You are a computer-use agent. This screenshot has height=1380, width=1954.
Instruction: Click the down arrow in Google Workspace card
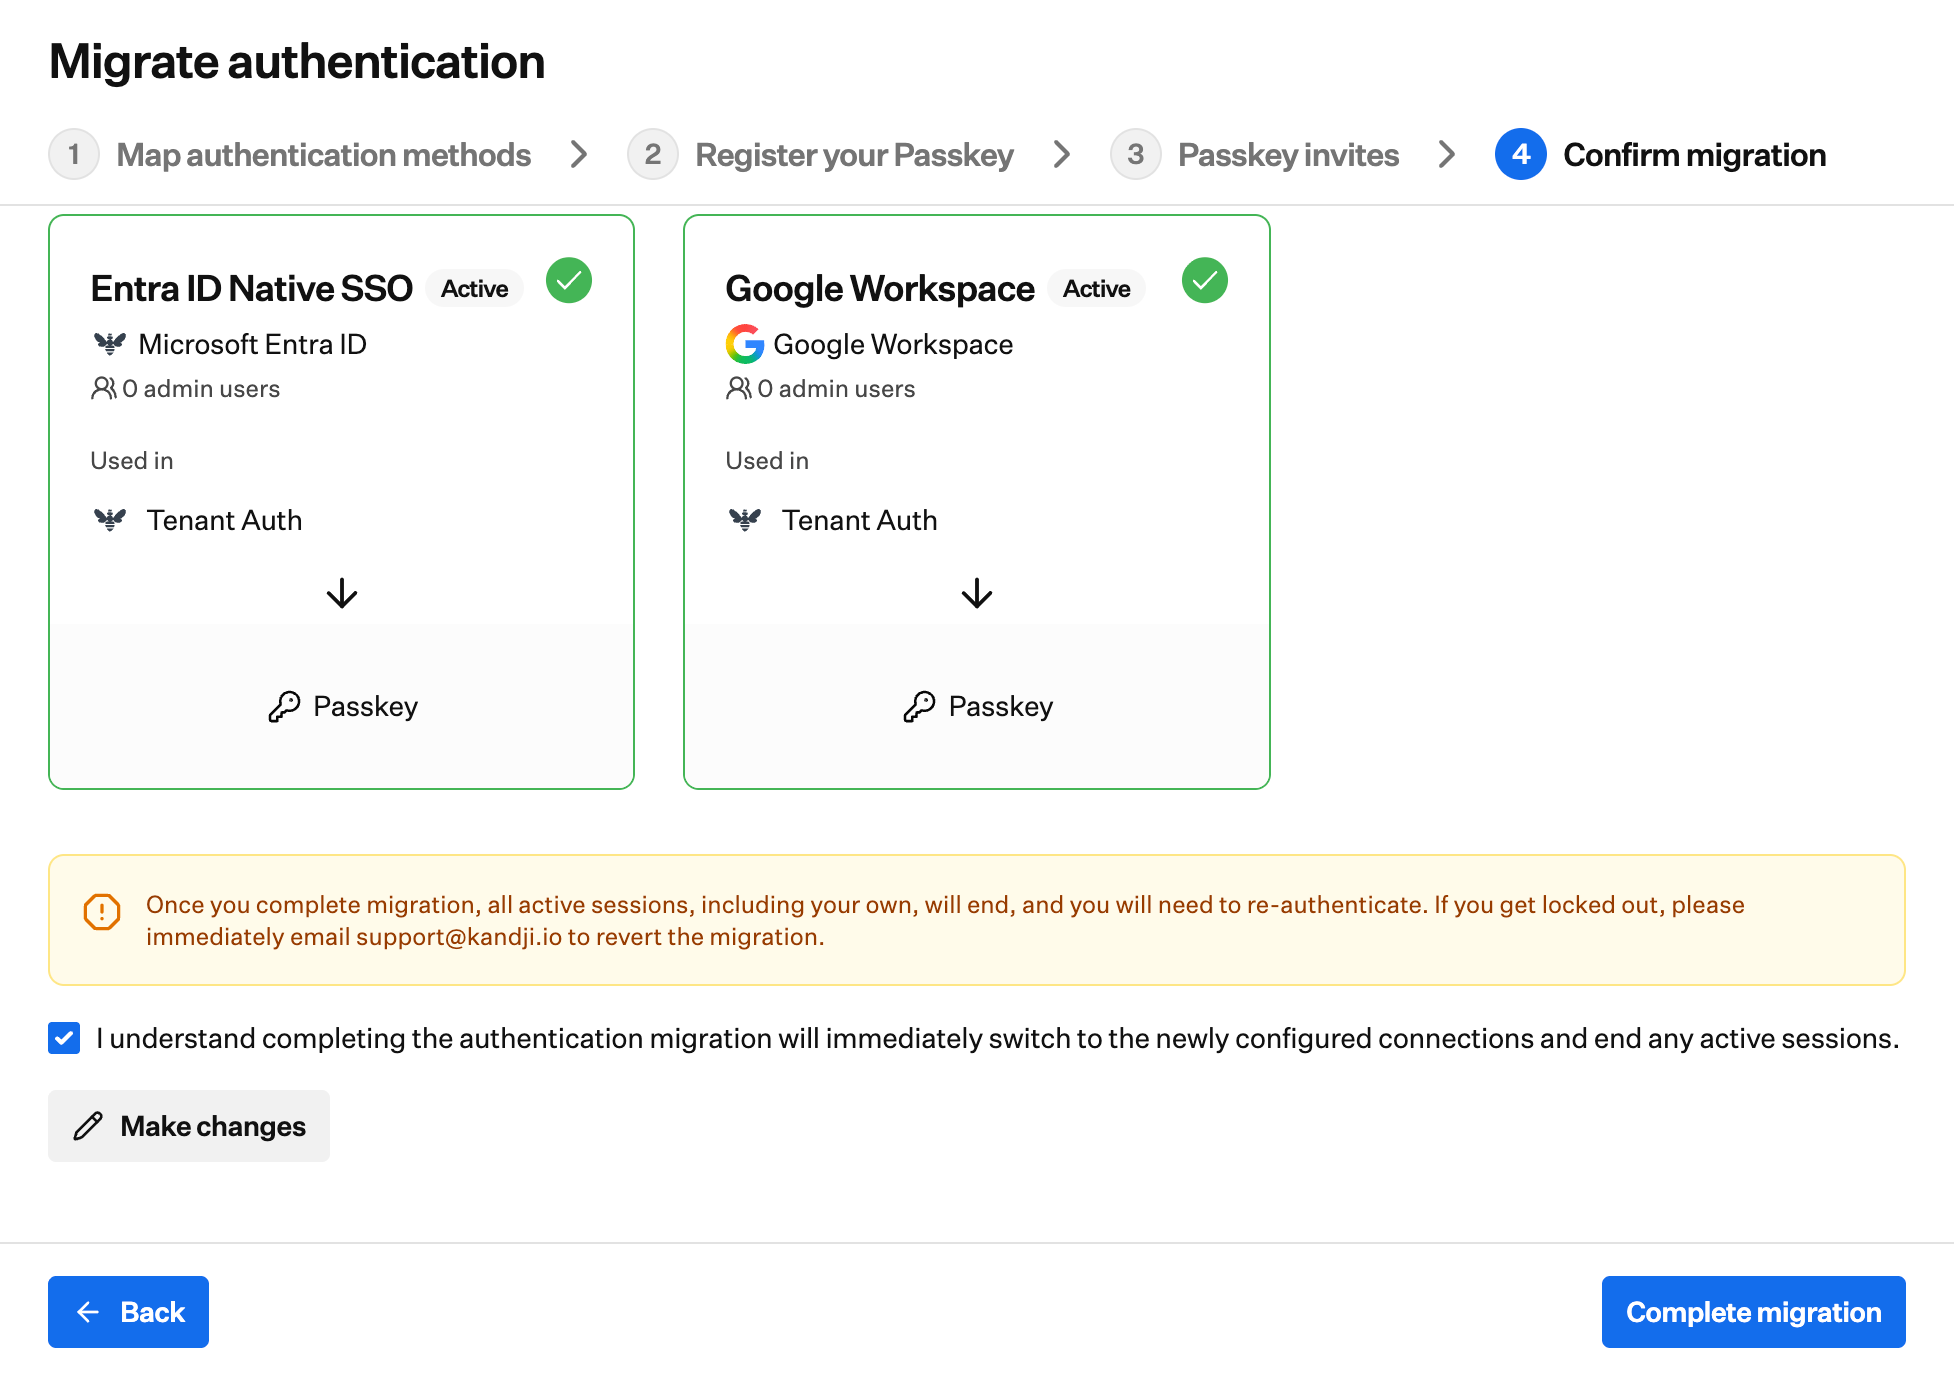(977, 593)
